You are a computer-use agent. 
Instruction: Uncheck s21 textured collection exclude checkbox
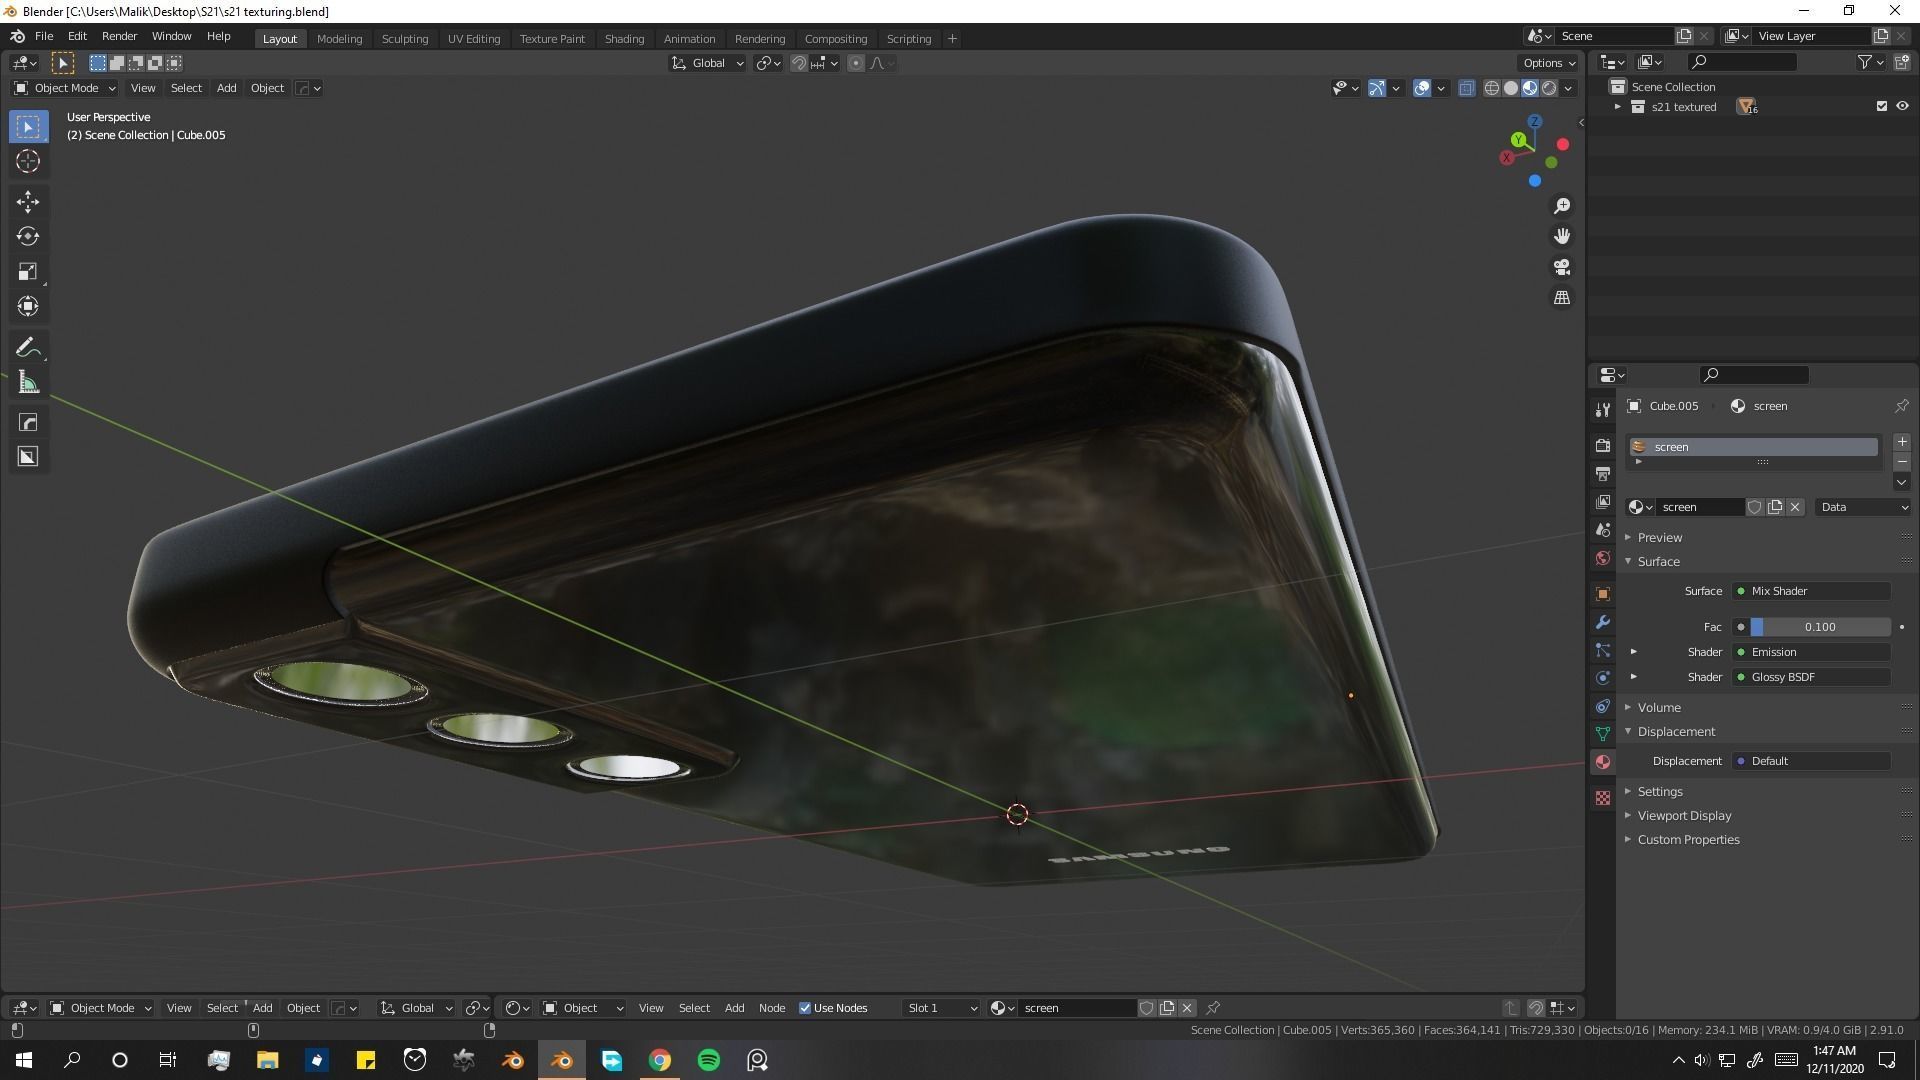pyautogui.click(x=1881, y=106)
